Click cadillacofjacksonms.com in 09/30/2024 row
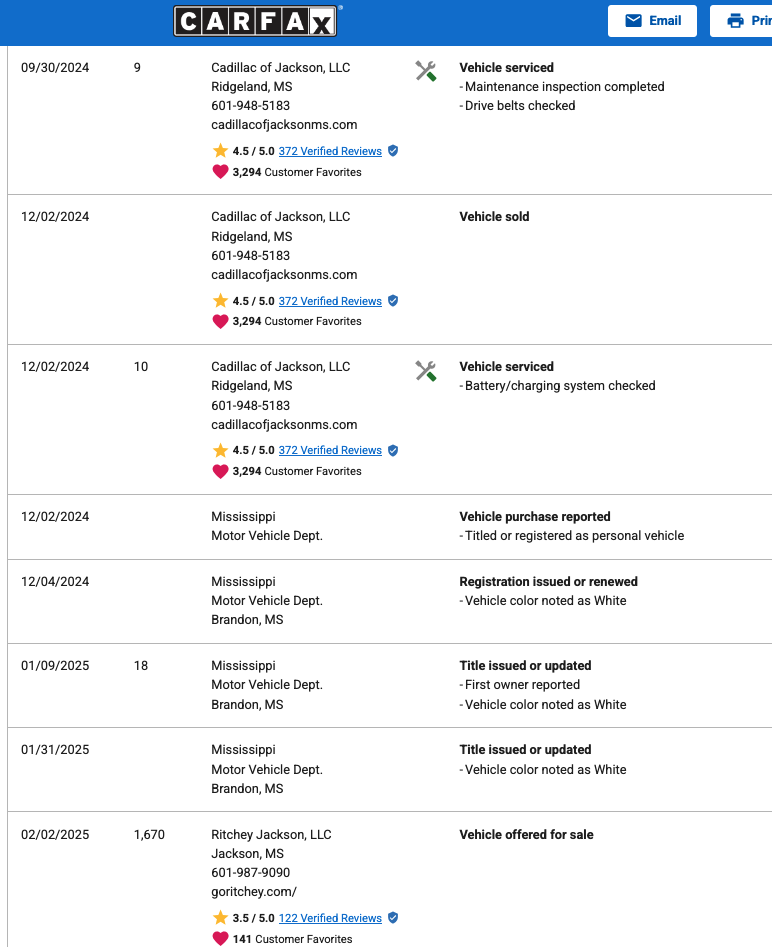 [x=284, y=125]
